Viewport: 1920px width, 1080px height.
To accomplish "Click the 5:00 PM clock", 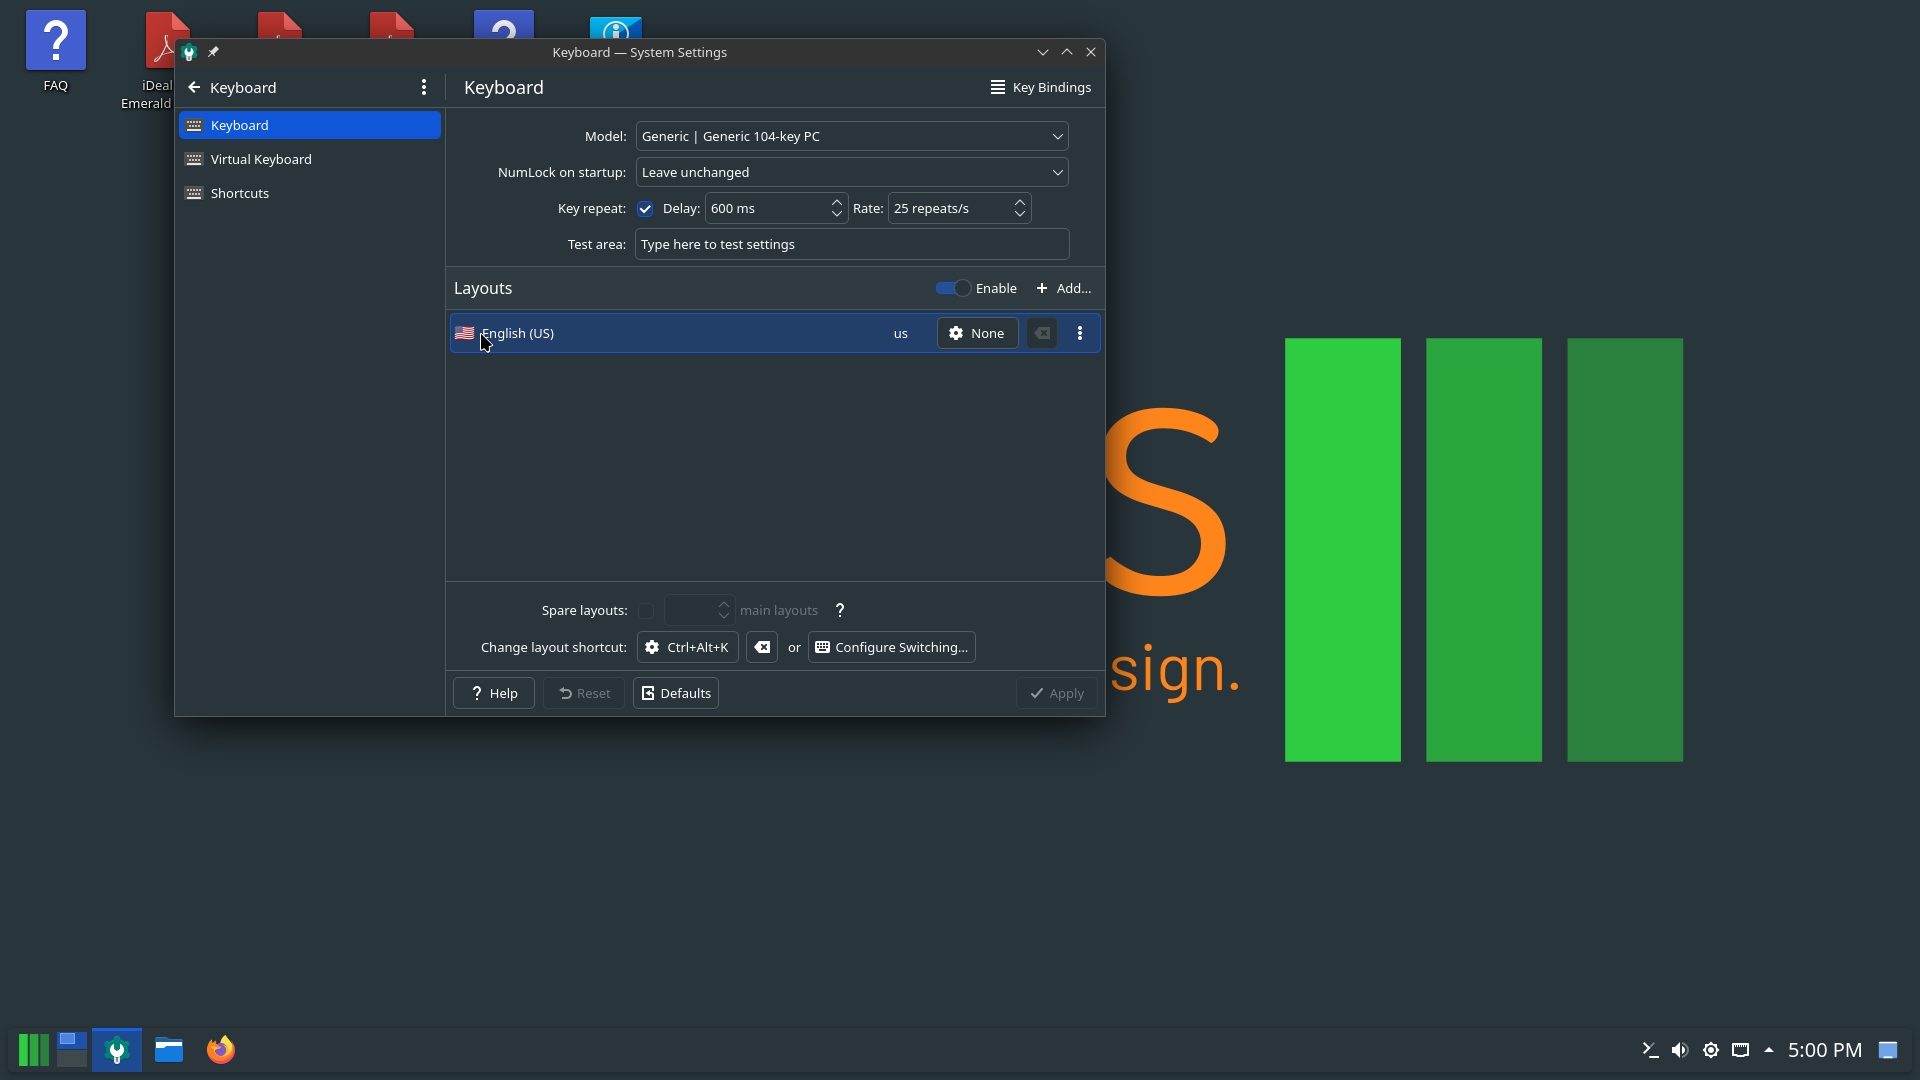I will pyautogui.click(x=1825, y=1050).
